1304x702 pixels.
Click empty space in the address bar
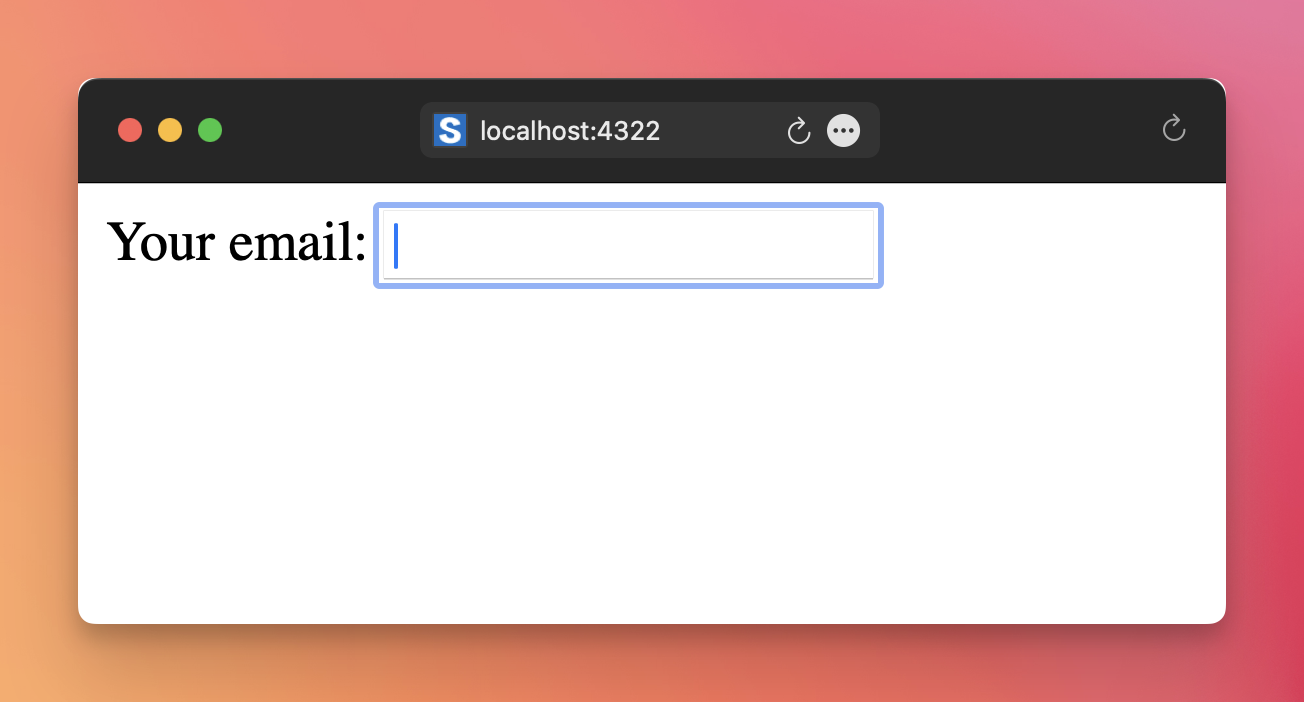(720, 130)
